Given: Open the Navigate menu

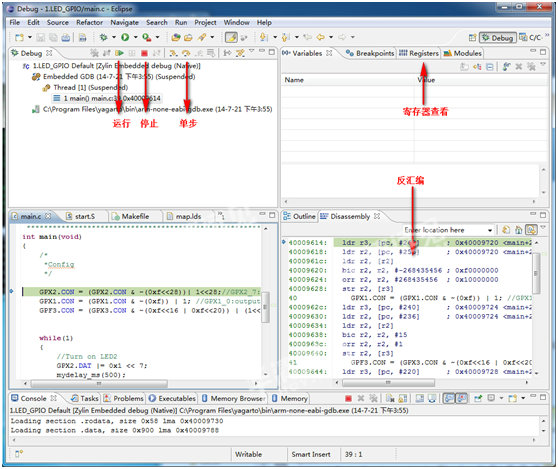Looking at the screenshot, I should [x=124, y=22].
